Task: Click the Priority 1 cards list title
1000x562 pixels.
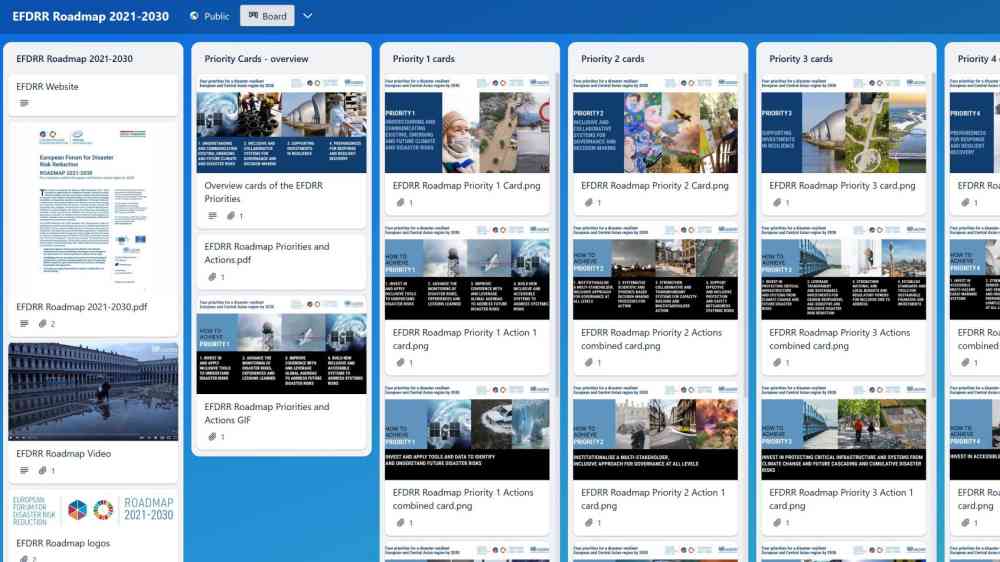Action: point(423,59)
